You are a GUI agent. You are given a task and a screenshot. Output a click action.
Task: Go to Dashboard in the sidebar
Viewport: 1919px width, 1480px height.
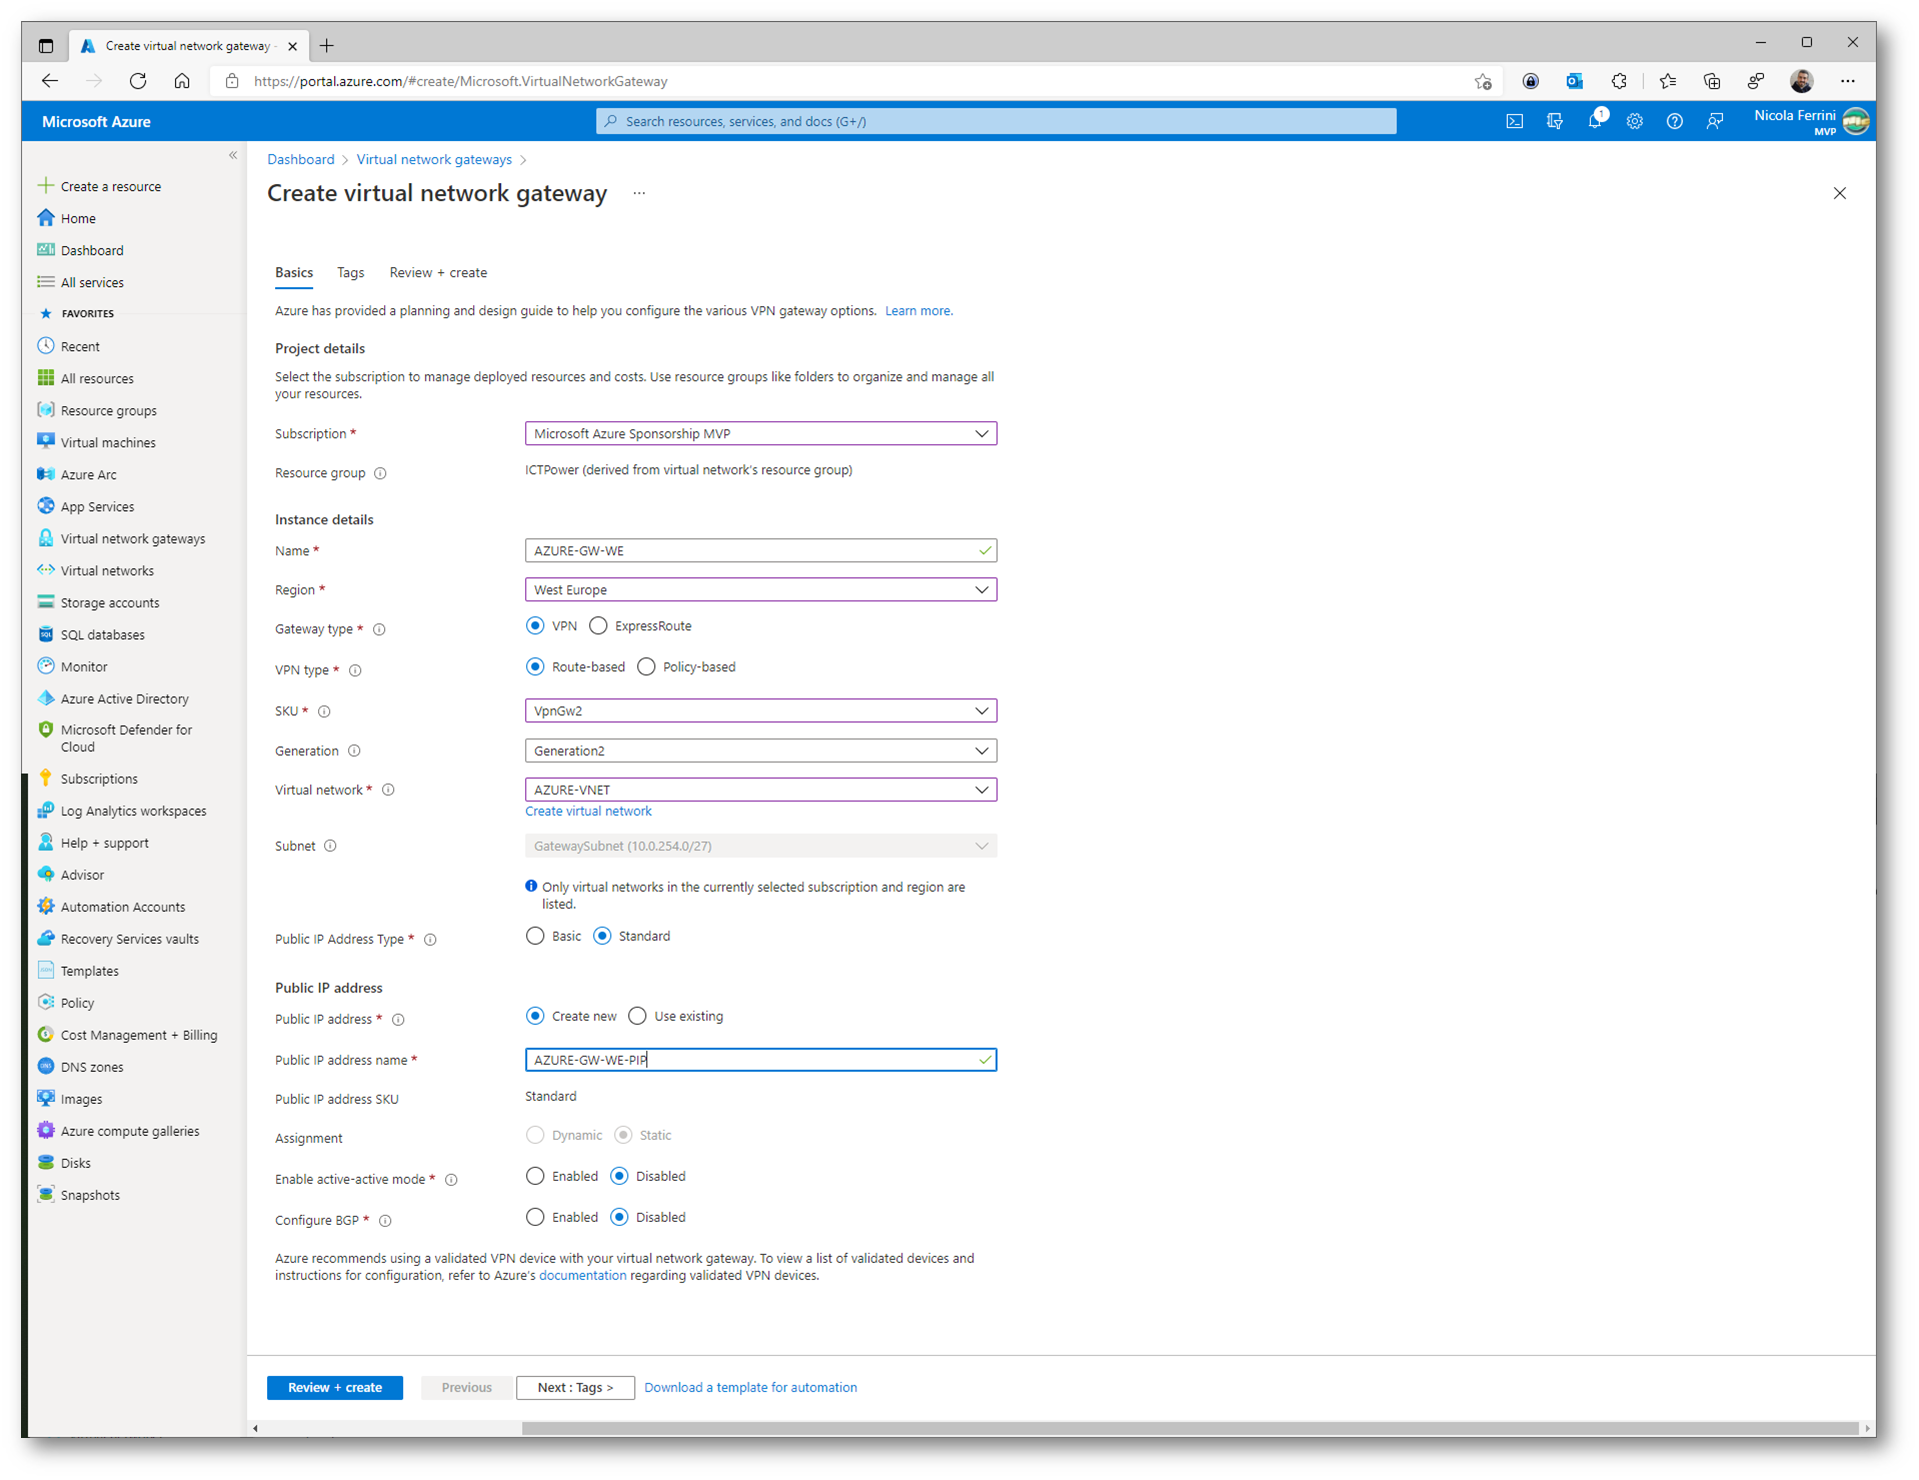(x=92, y=250)
